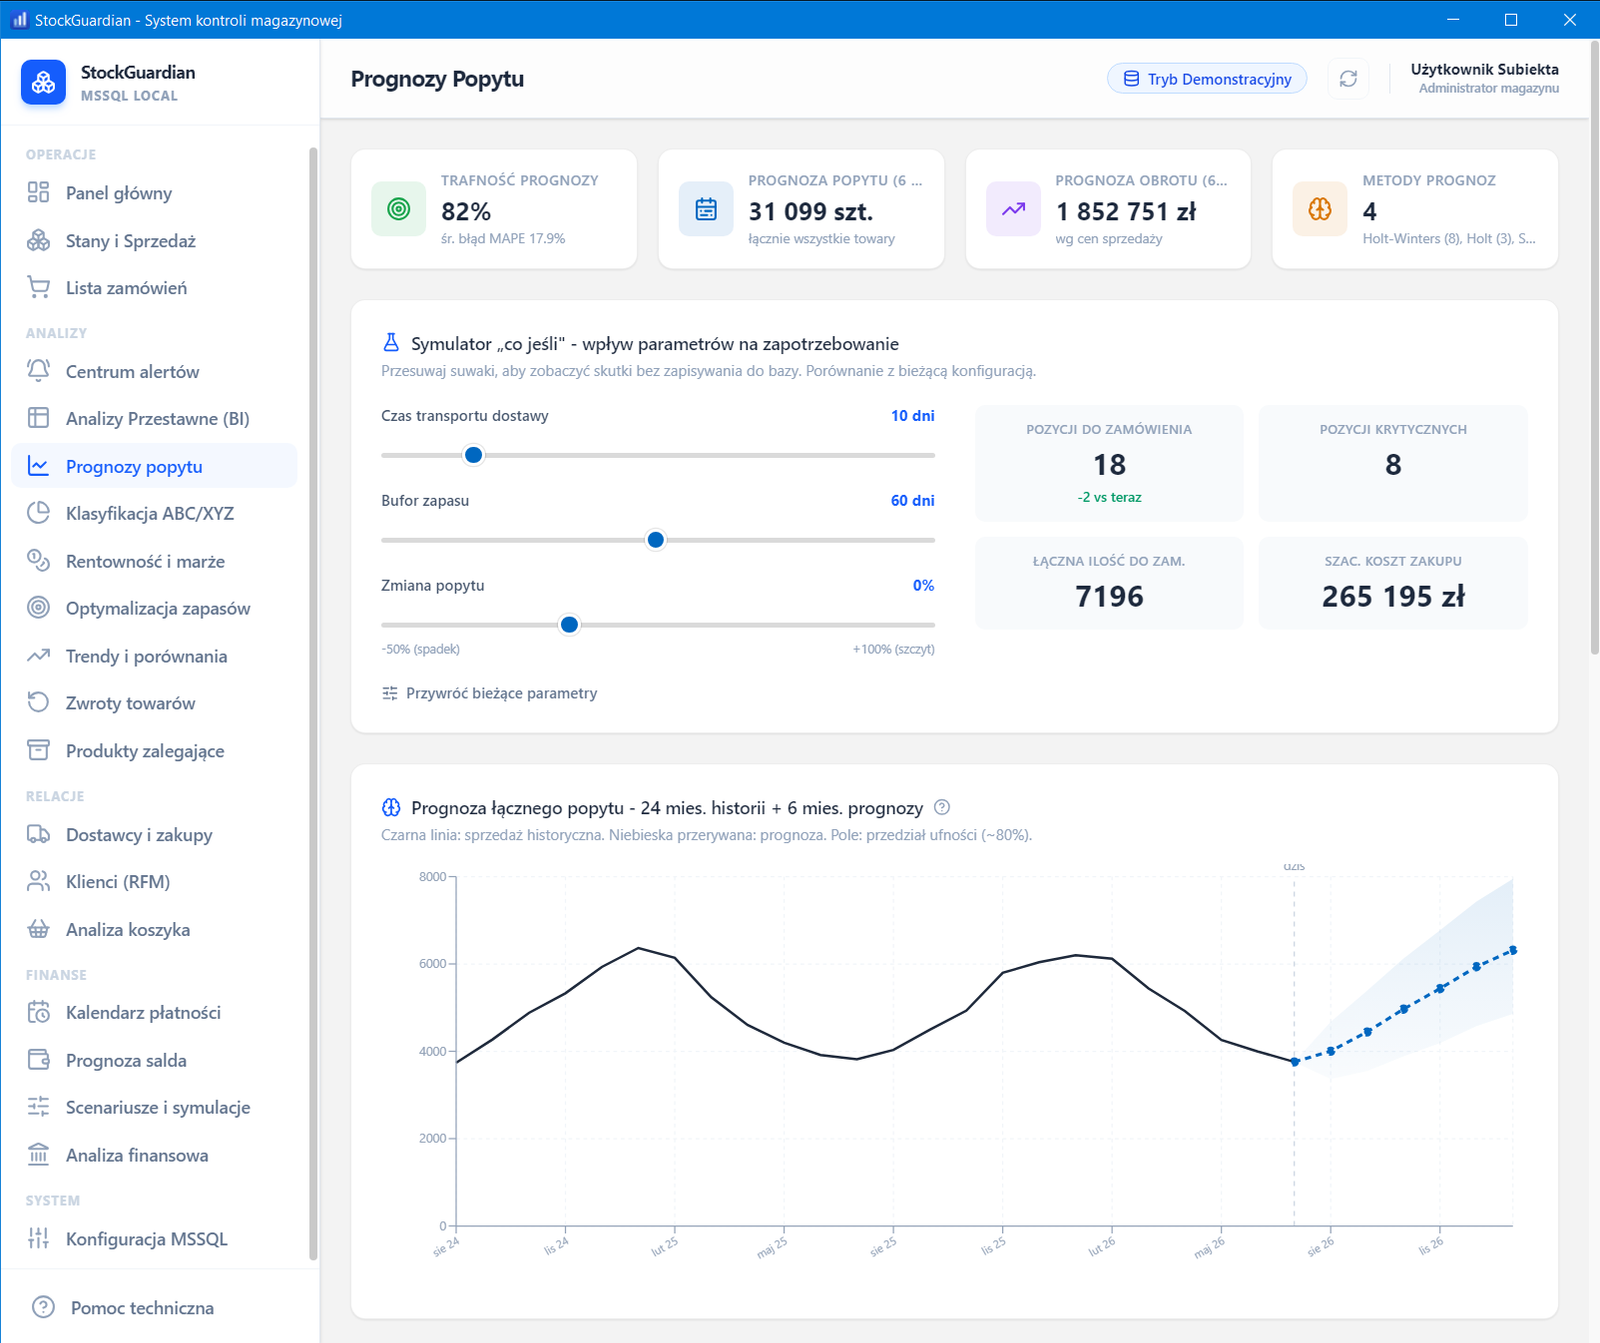Click the 31 099 szt. forecast value
1600x1343 pixels.
pos(811,212)
